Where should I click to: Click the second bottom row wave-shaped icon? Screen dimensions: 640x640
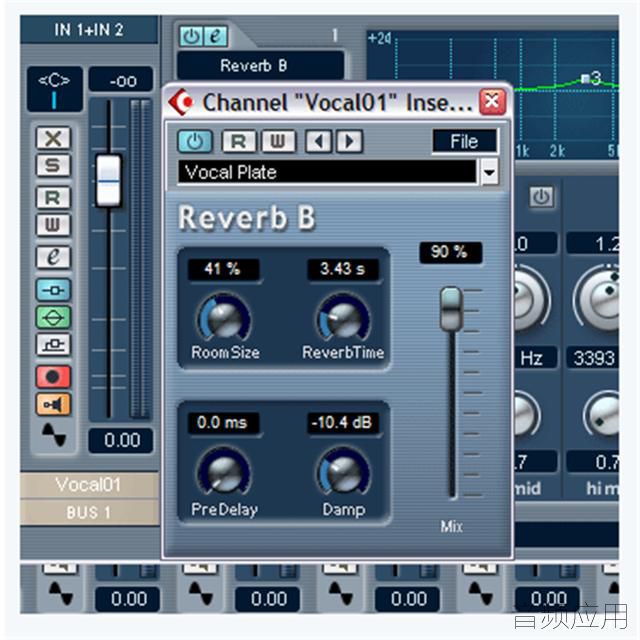click(200, 593)
